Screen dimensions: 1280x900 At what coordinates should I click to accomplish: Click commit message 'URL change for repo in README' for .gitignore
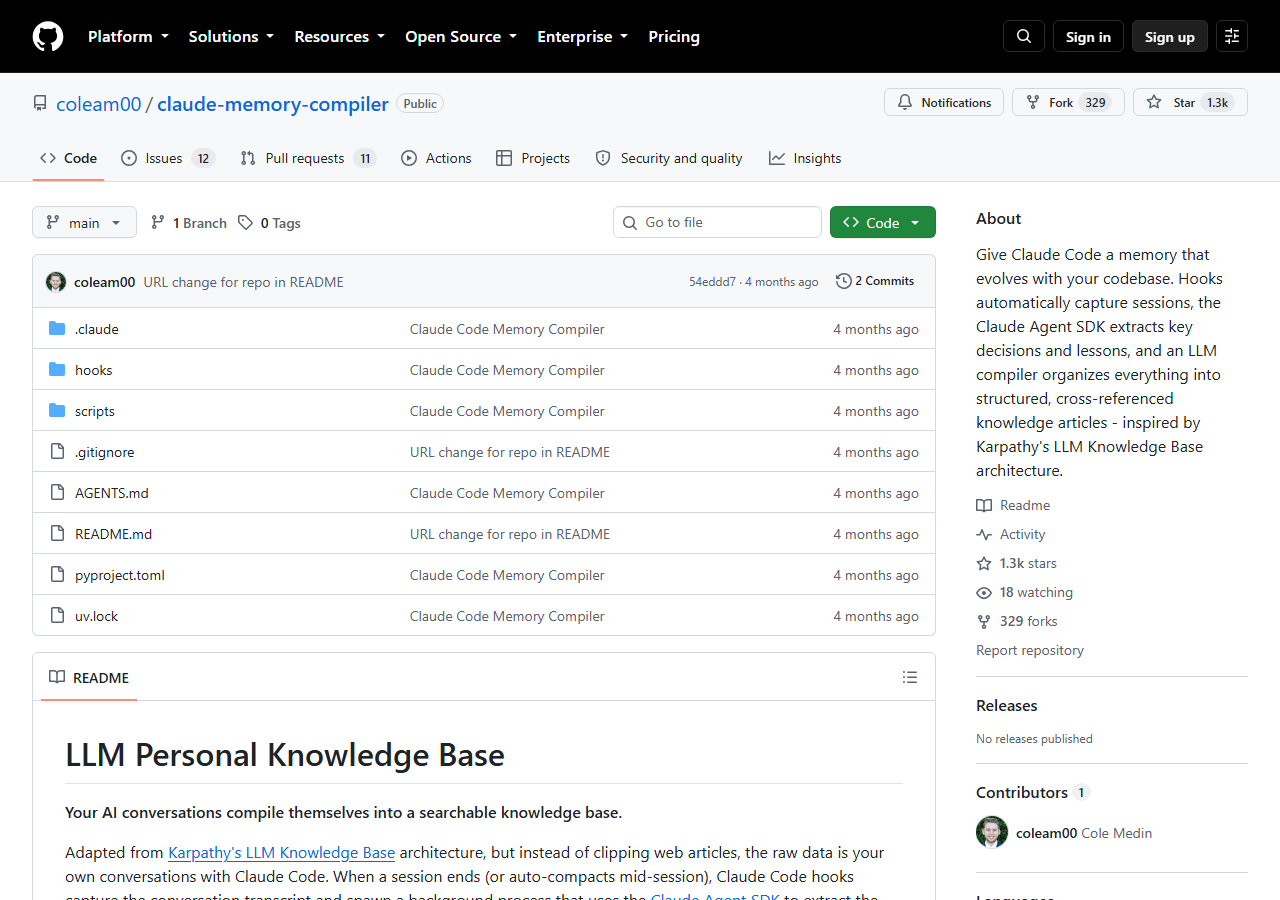pyautogui.click(x=510, y=452)
